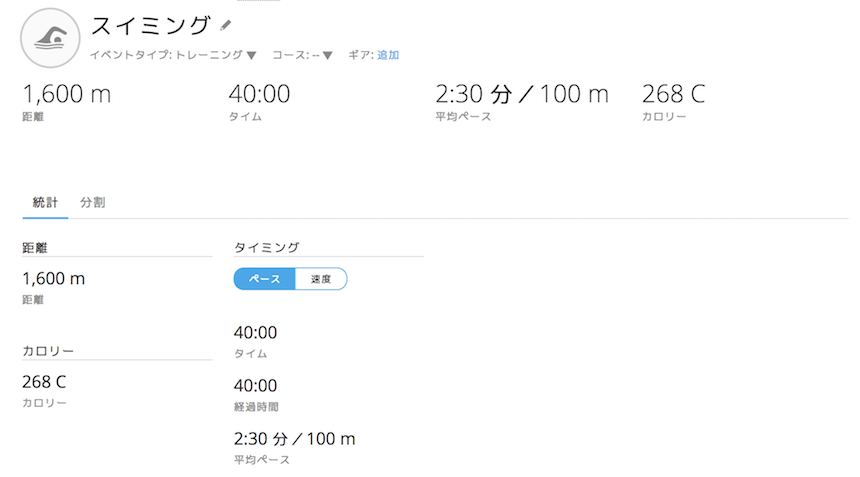Image resolution: width=860 pixels, height=477 pixels.
Task: Click the 経過時間 40:00 value
Action: [255, 386]
